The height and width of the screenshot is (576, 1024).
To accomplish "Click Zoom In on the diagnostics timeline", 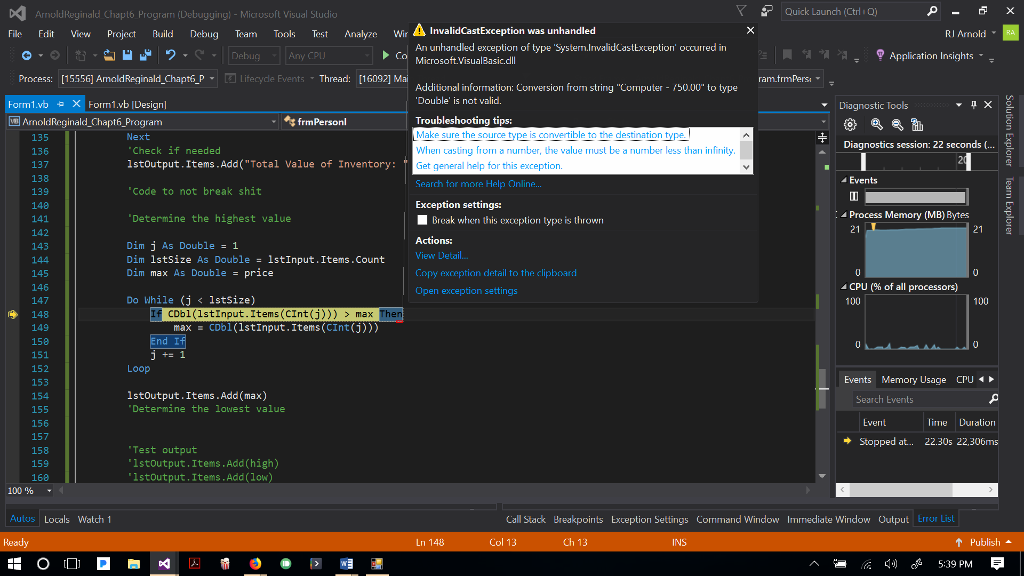I will 877,123.
